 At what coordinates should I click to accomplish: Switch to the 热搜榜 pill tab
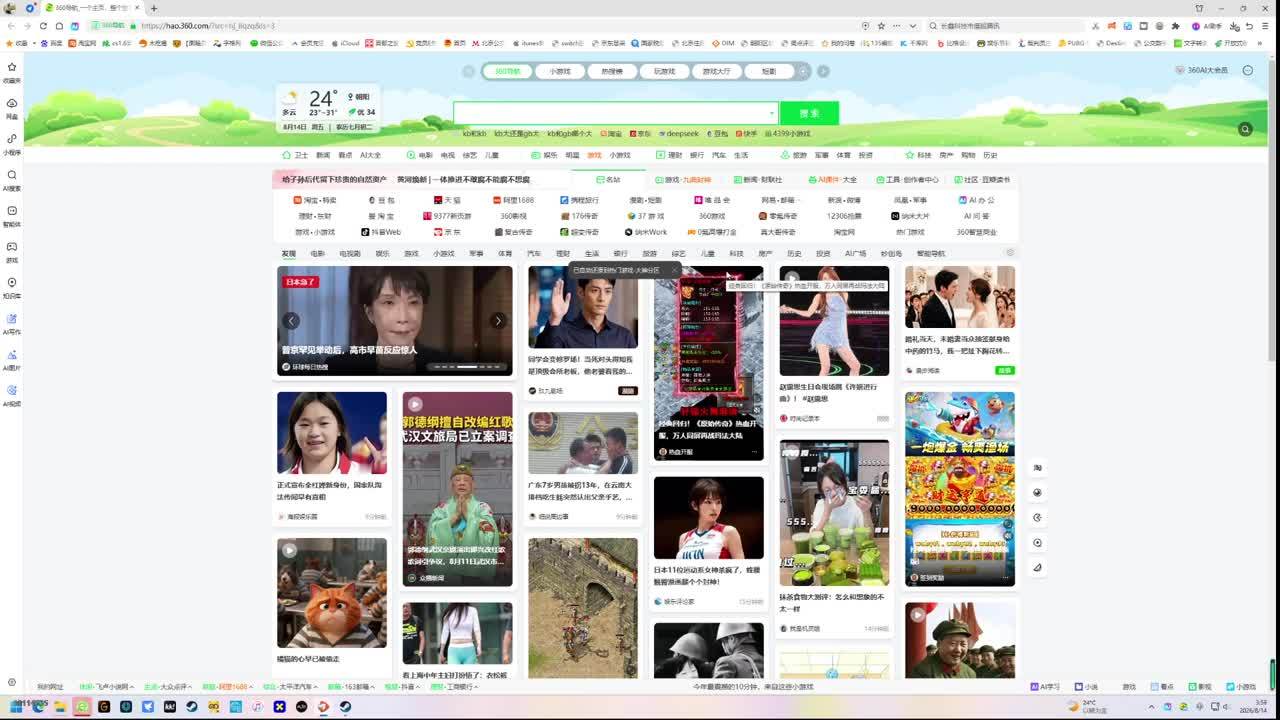point(612,71)
